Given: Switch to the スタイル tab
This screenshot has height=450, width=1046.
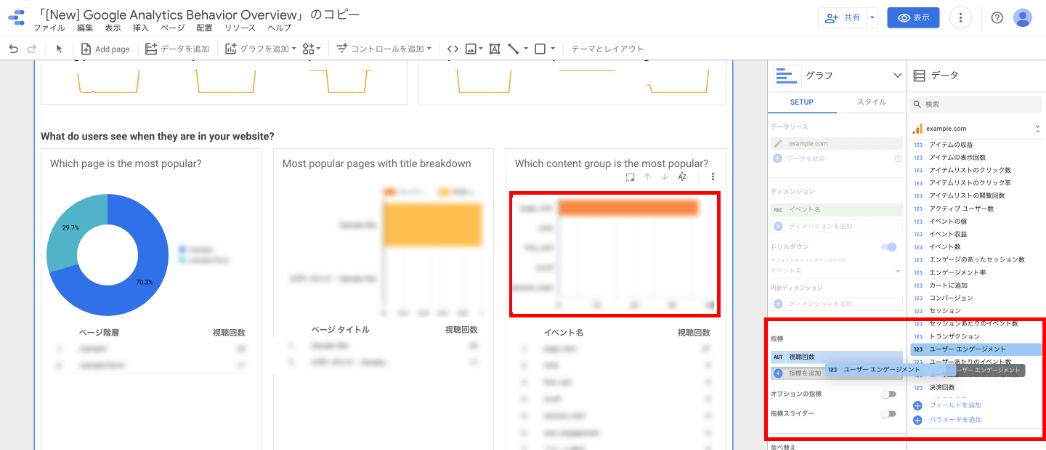Looking at the screenshot, I should point(871,102).
